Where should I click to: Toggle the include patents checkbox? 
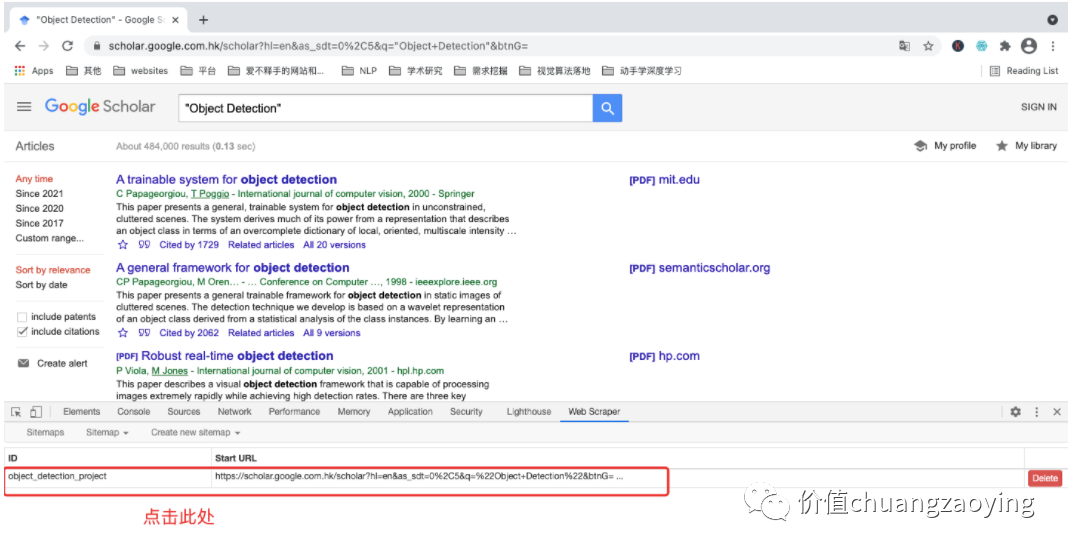coord(22,317)
